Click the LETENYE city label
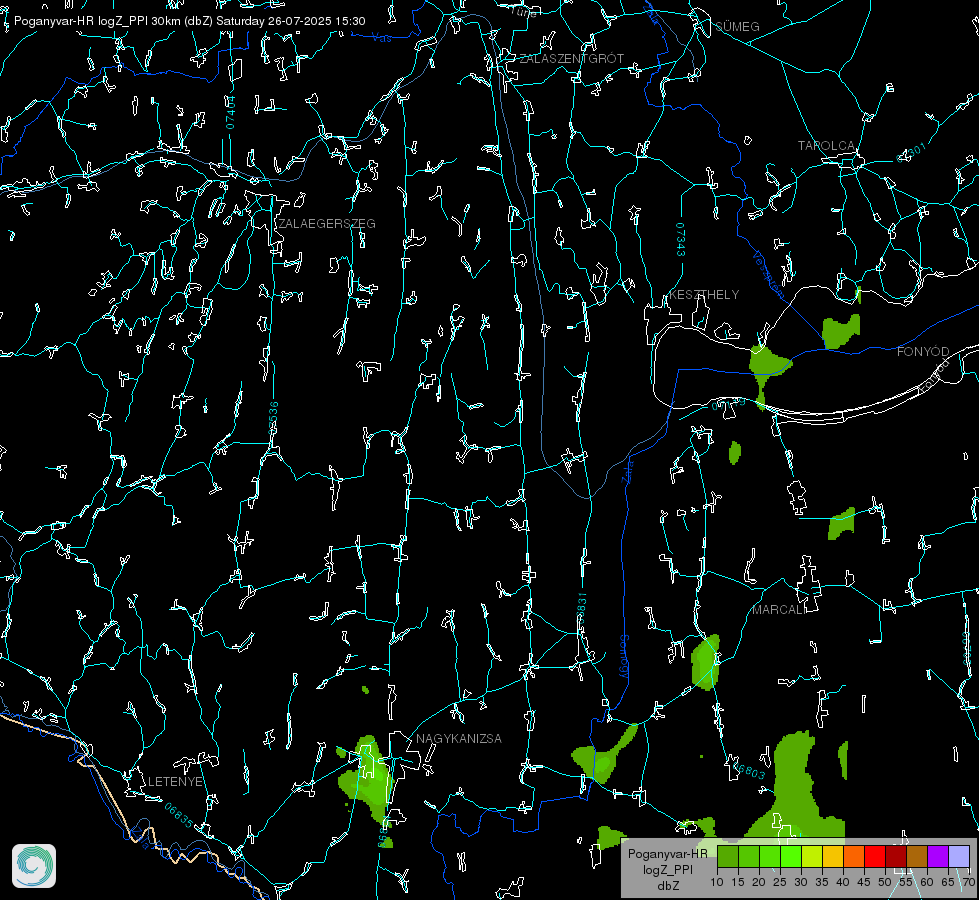979x900 pixels. (x=175, y=782)
